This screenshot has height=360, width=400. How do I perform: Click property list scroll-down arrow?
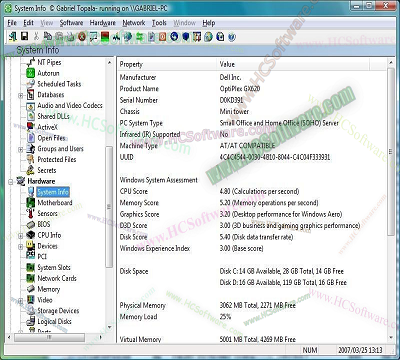(391, 338)
